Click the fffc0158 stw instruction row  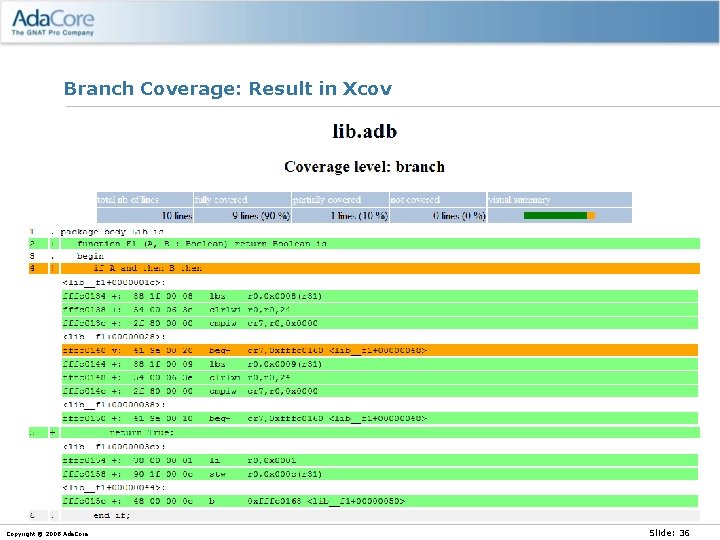pos(380,474)
